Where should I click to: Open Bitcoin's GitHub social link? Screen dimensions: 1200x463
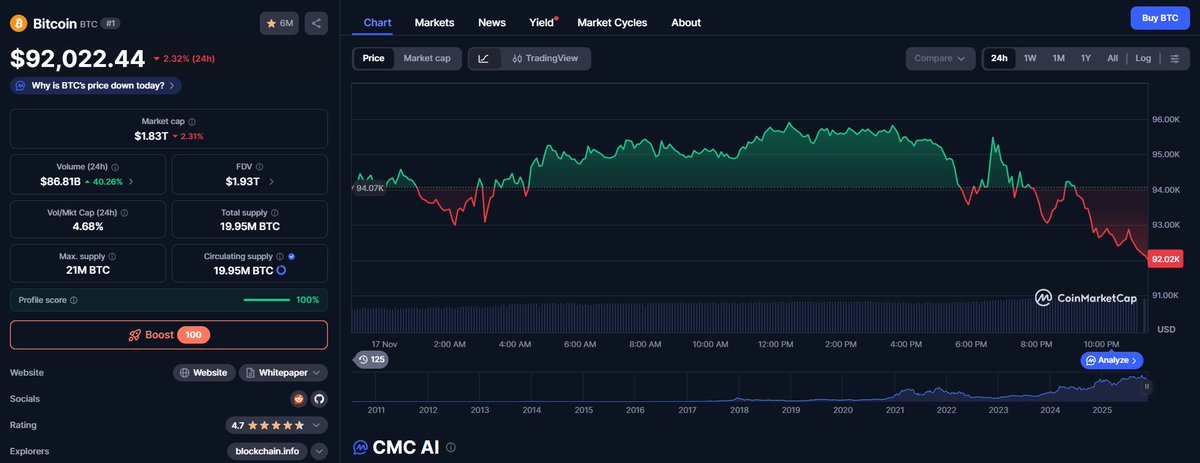(319, 398)
